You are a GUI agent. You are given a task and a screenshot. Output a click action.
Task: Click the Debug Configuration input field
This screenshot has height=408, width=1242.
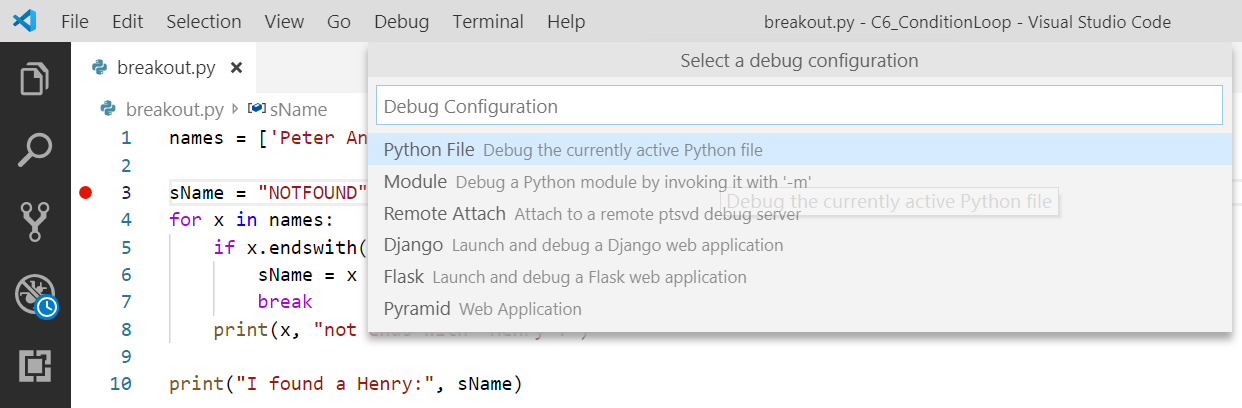(x=799, y=106)
